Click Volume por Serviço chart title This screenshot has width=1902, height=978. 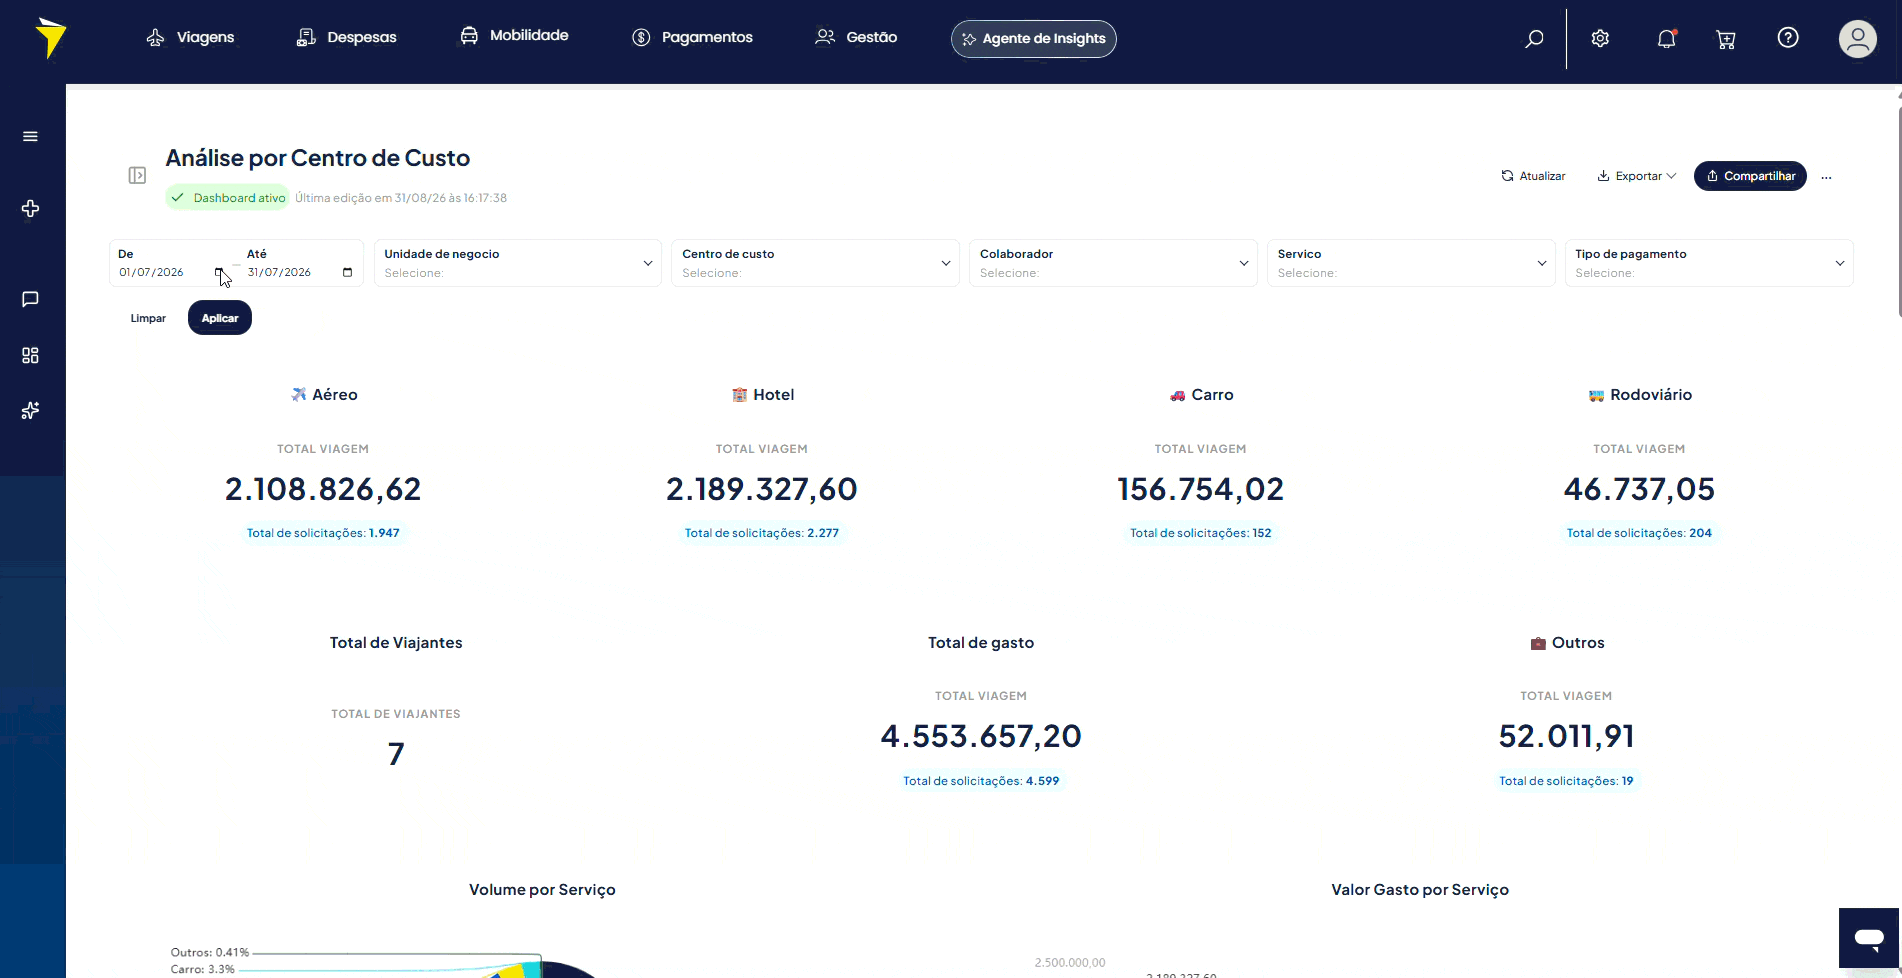pyautogui.click(x=542, y=890)
